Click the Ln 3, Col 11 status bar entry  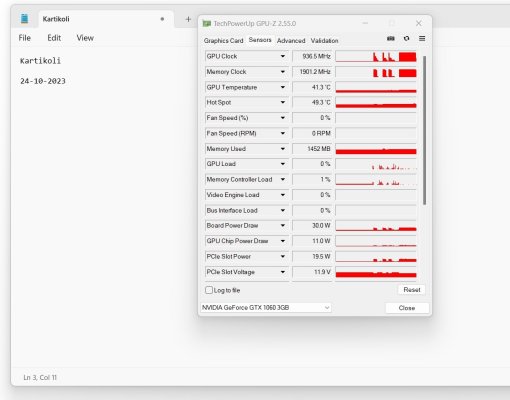tap(40, 377)
